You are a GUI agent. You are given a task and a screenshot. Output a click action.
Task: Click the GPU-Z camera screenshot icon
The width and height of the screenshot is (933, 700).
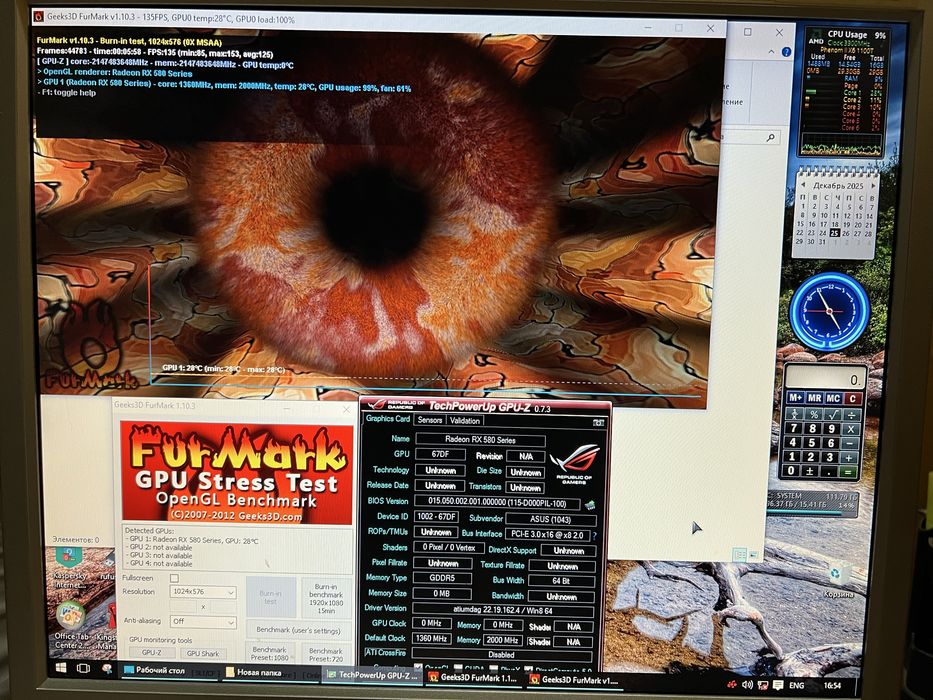tap(598, 422)
